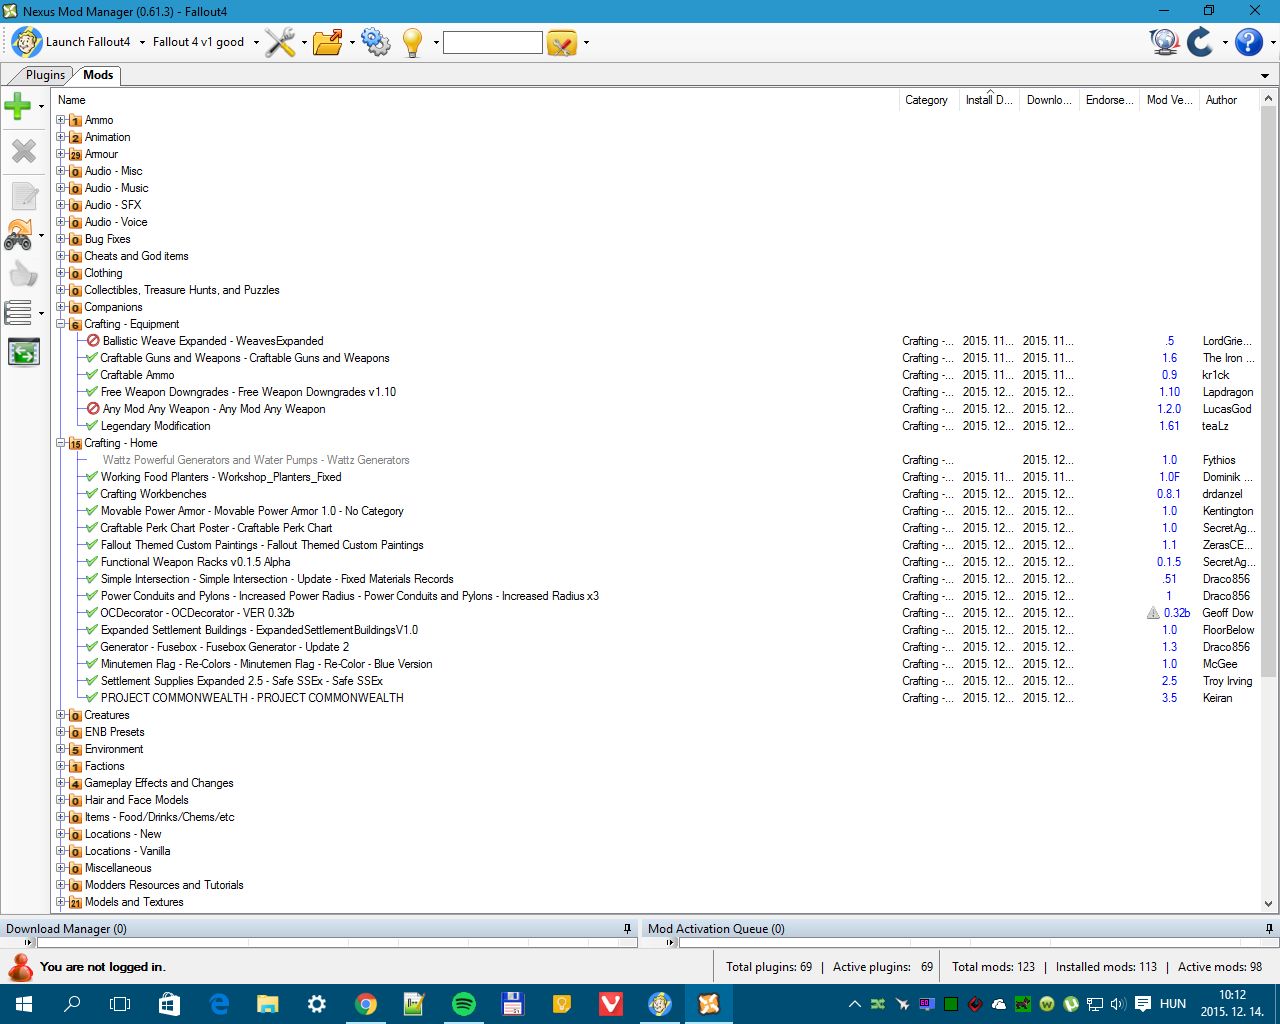The image size is (1280, 1024).
Task: Select the Gameplay Effects and Changes category
Action: [158, 783]
